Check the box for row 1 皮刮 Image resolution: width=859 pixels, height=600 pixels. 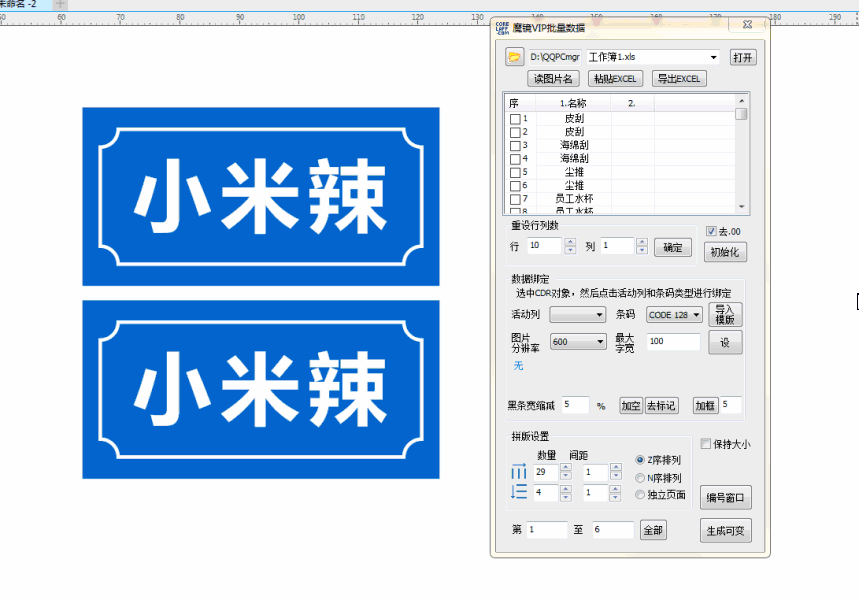tap(515, 119)
